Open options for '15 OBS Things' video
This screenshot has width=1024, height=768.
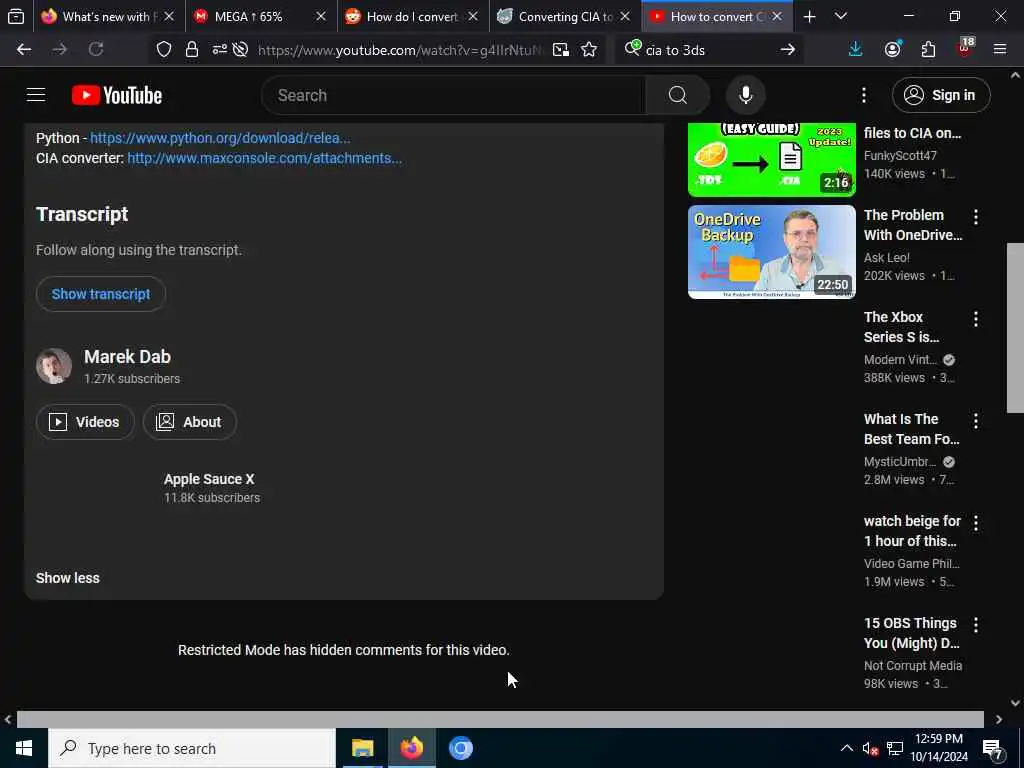pos(976,624)
